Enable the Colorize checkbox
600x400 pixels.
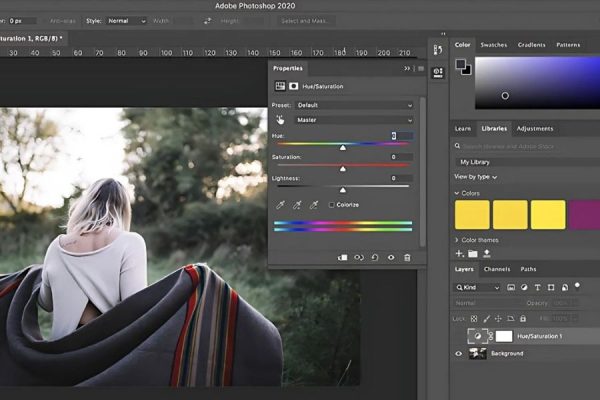pyautogui.click(x=331, y=205)
